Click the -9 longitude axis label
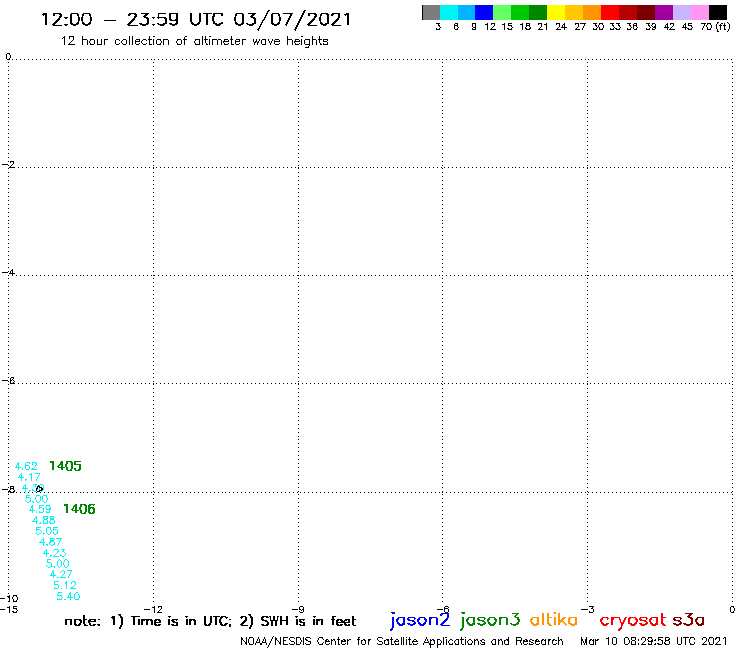Screen dimensions: 740x650 tap(298, 609)
